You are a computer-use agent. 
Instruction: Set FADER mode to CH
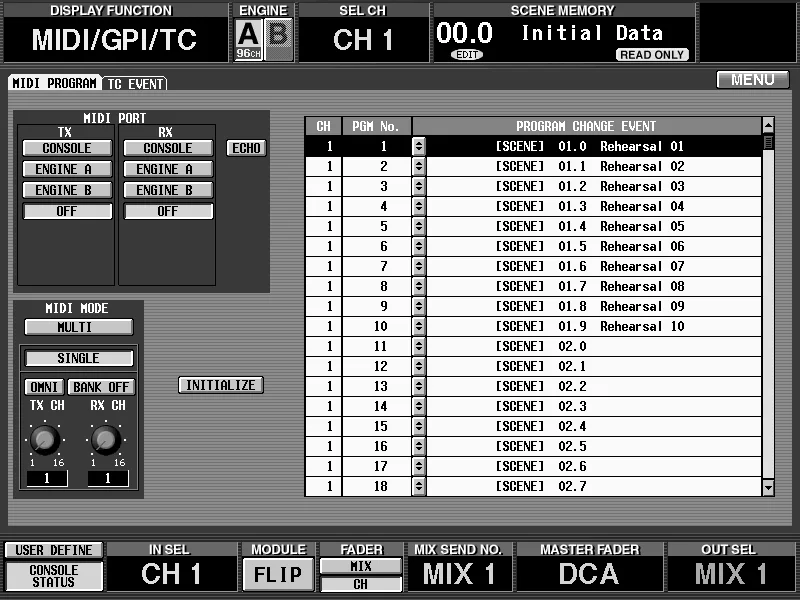(x=361, y=584)
